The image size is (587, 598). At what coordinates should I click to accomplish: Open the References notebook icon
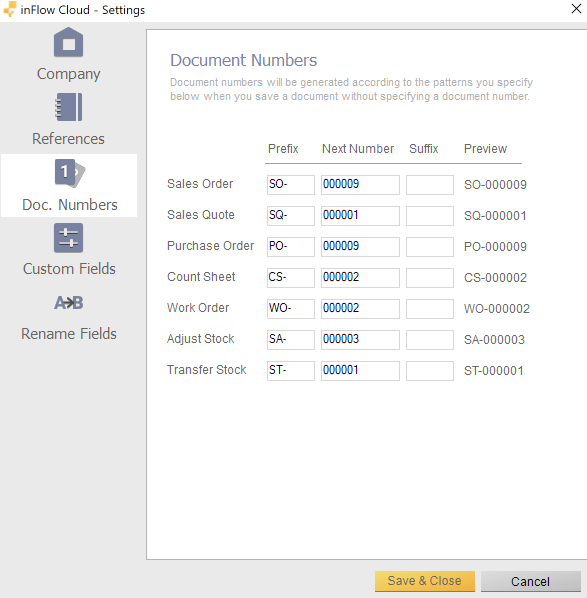tap(69, 107)
